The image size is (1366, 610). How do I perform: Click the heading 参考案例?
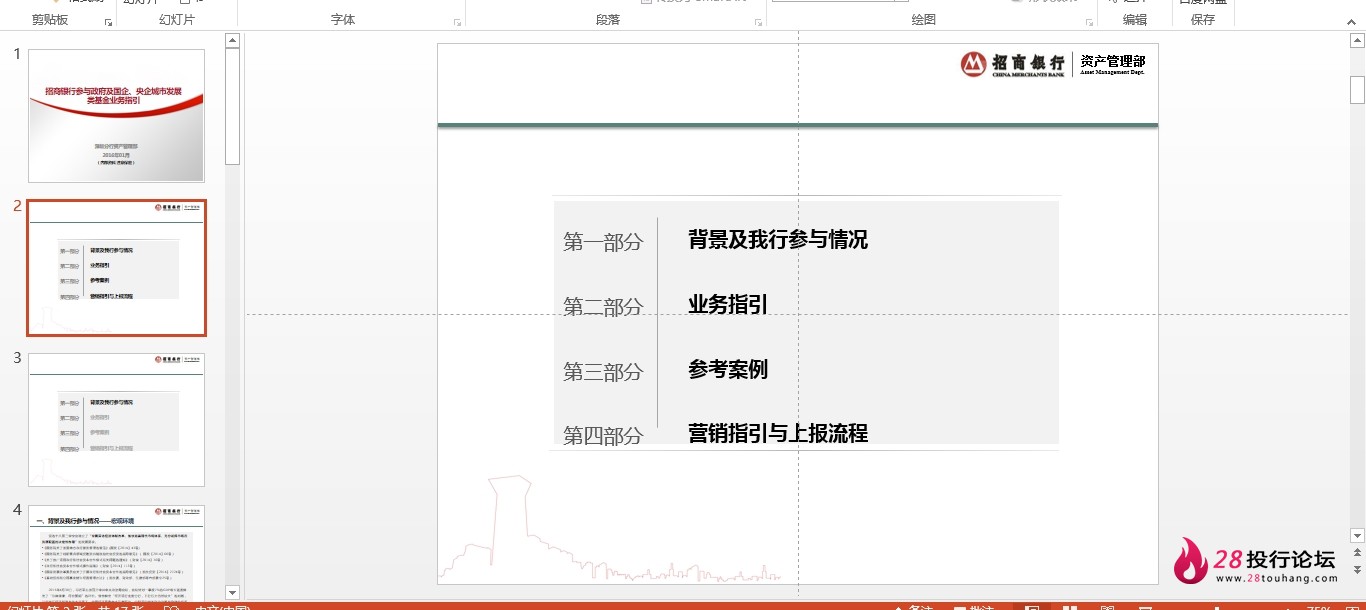point(728,369)
